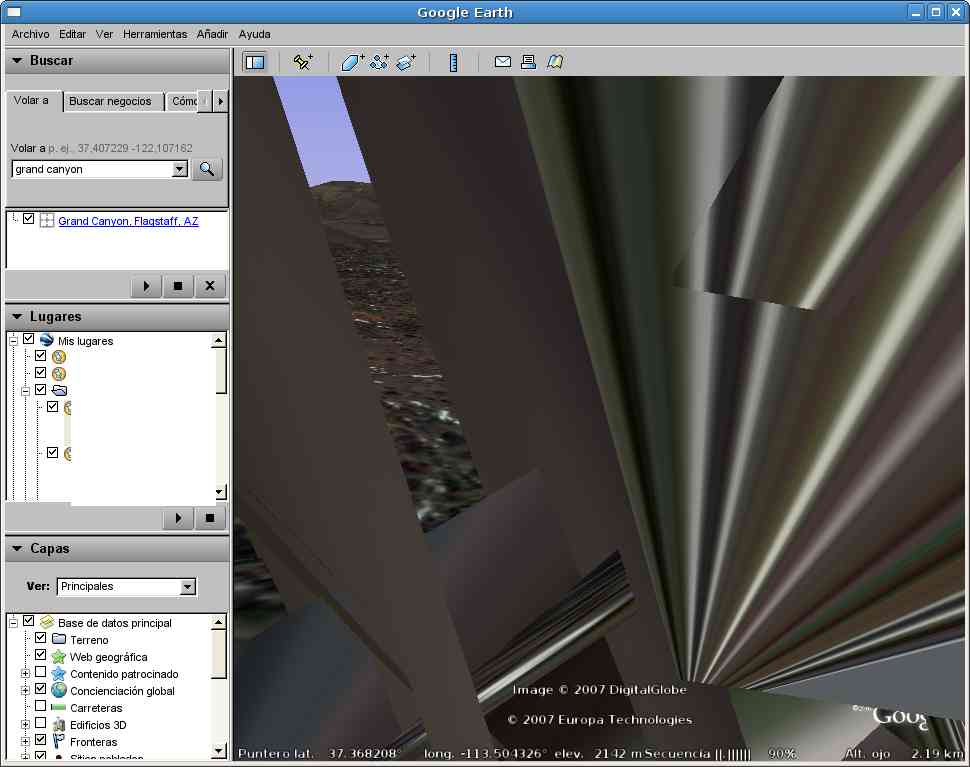Expand the Contenido patrocinado tree node
Screen dimensions: 970x767
pos(25,673)
